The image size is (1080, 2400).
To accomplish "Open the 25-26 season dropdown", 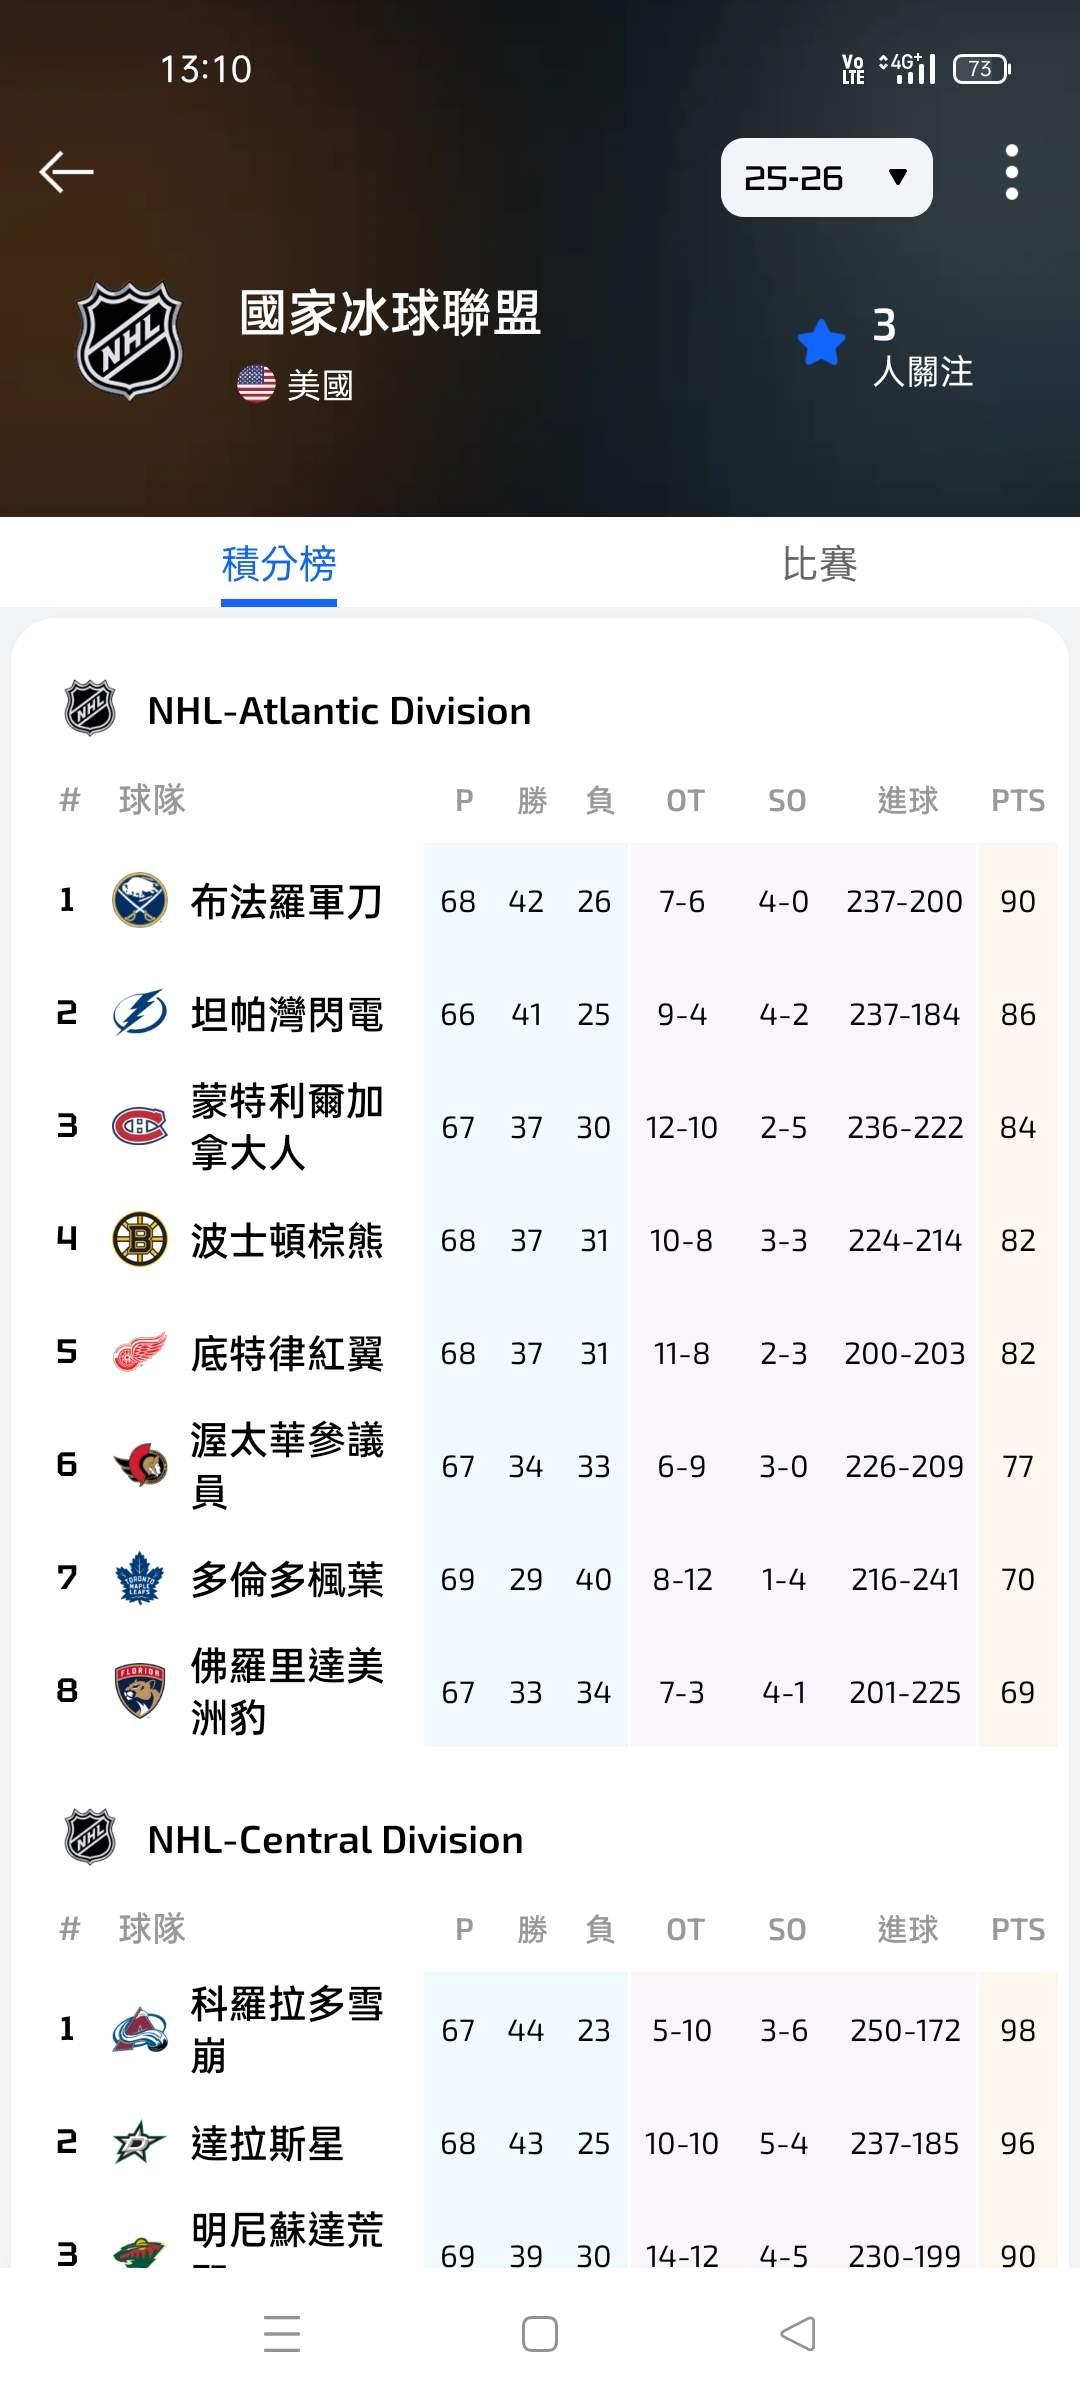I will (826, 178).
